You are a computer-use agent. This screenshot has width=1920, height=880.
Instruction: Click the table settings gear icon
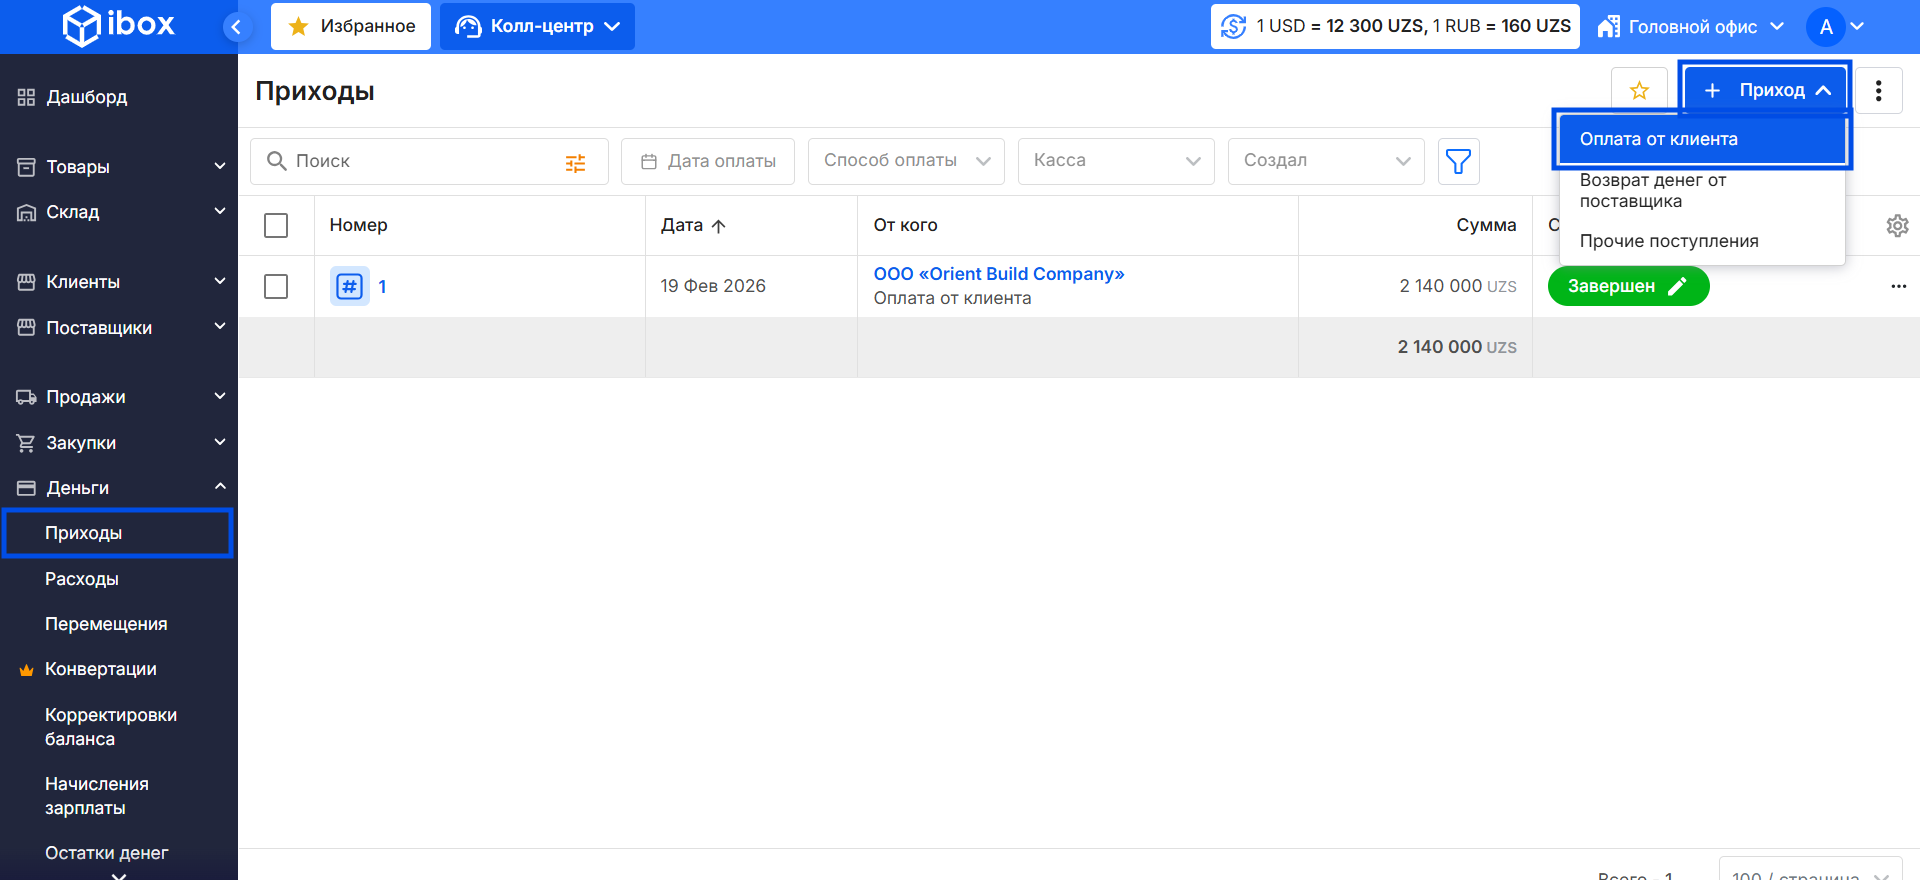click(1897, 226)
